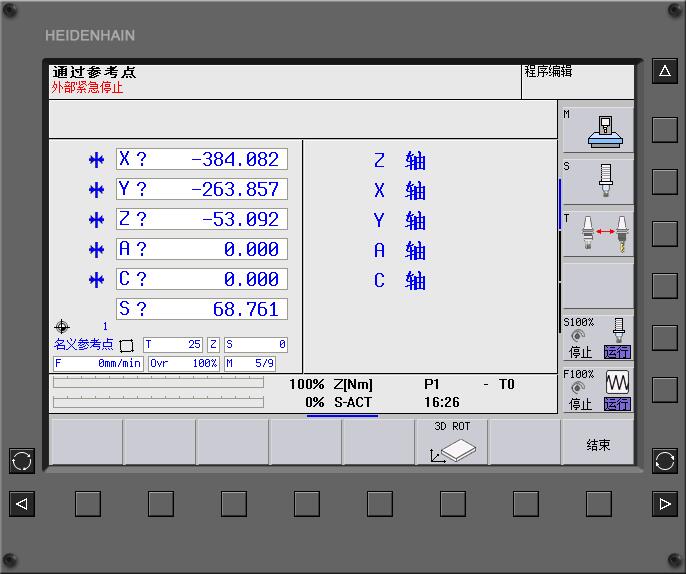
Task: Click the 100% Z[Nm] load bar
Action: coord(158,383)
